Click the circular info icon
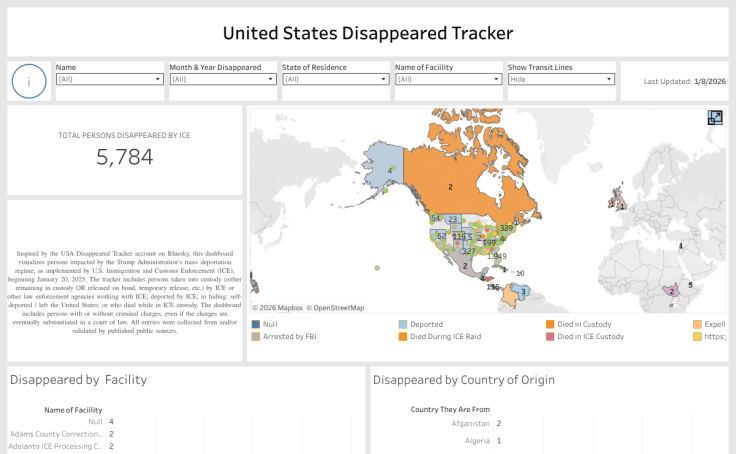The image size is (736, 454). pos(30,82)
